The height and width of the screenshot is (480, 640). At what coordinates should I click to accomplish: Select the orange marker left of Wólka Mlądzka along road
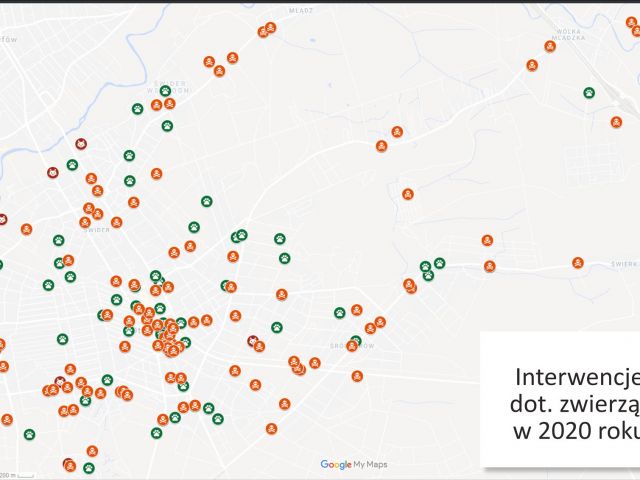(x=532, y=65)
